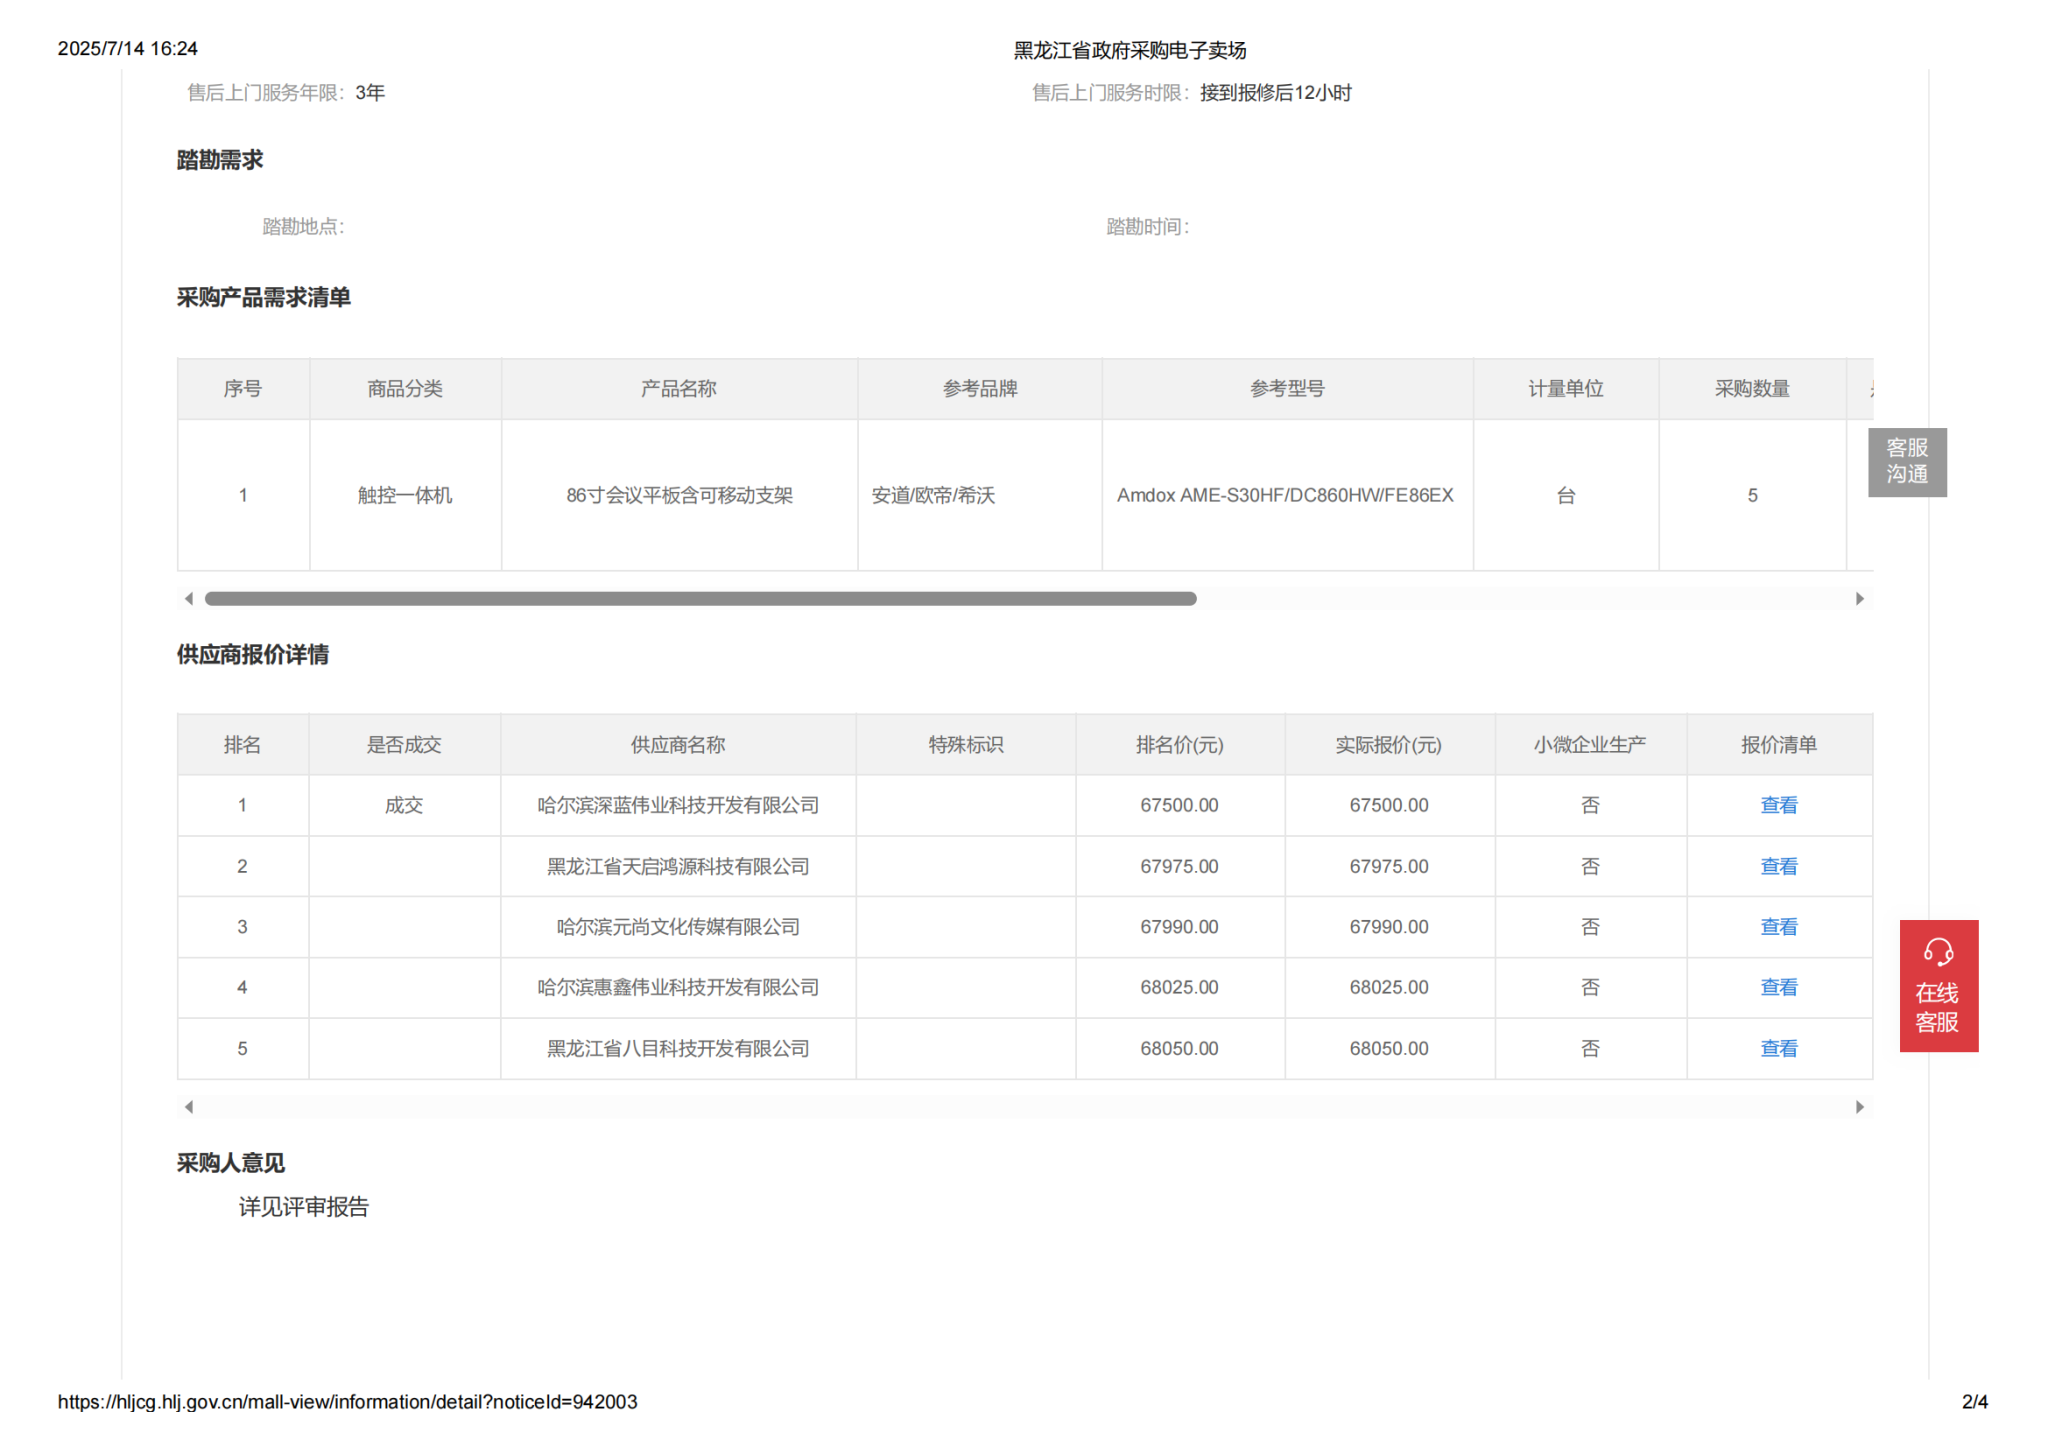This screenshot has width=2048, height=1447.
Task: Select the 86寸会议平板含可移动支架 product cell
Action: (679, 495)
